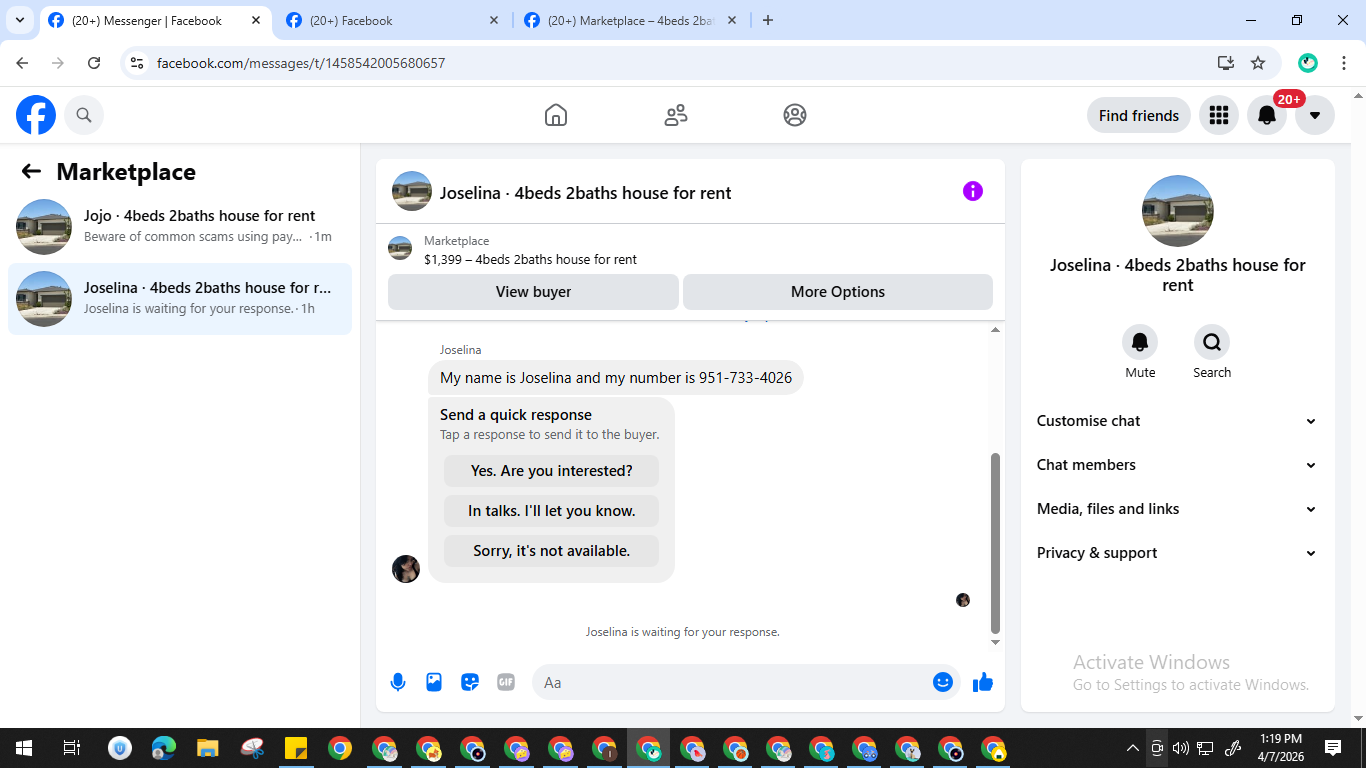1366x768 pixels.
Task: Open a new browser tab
Action: pyautogui.click(x=768, y=20)
